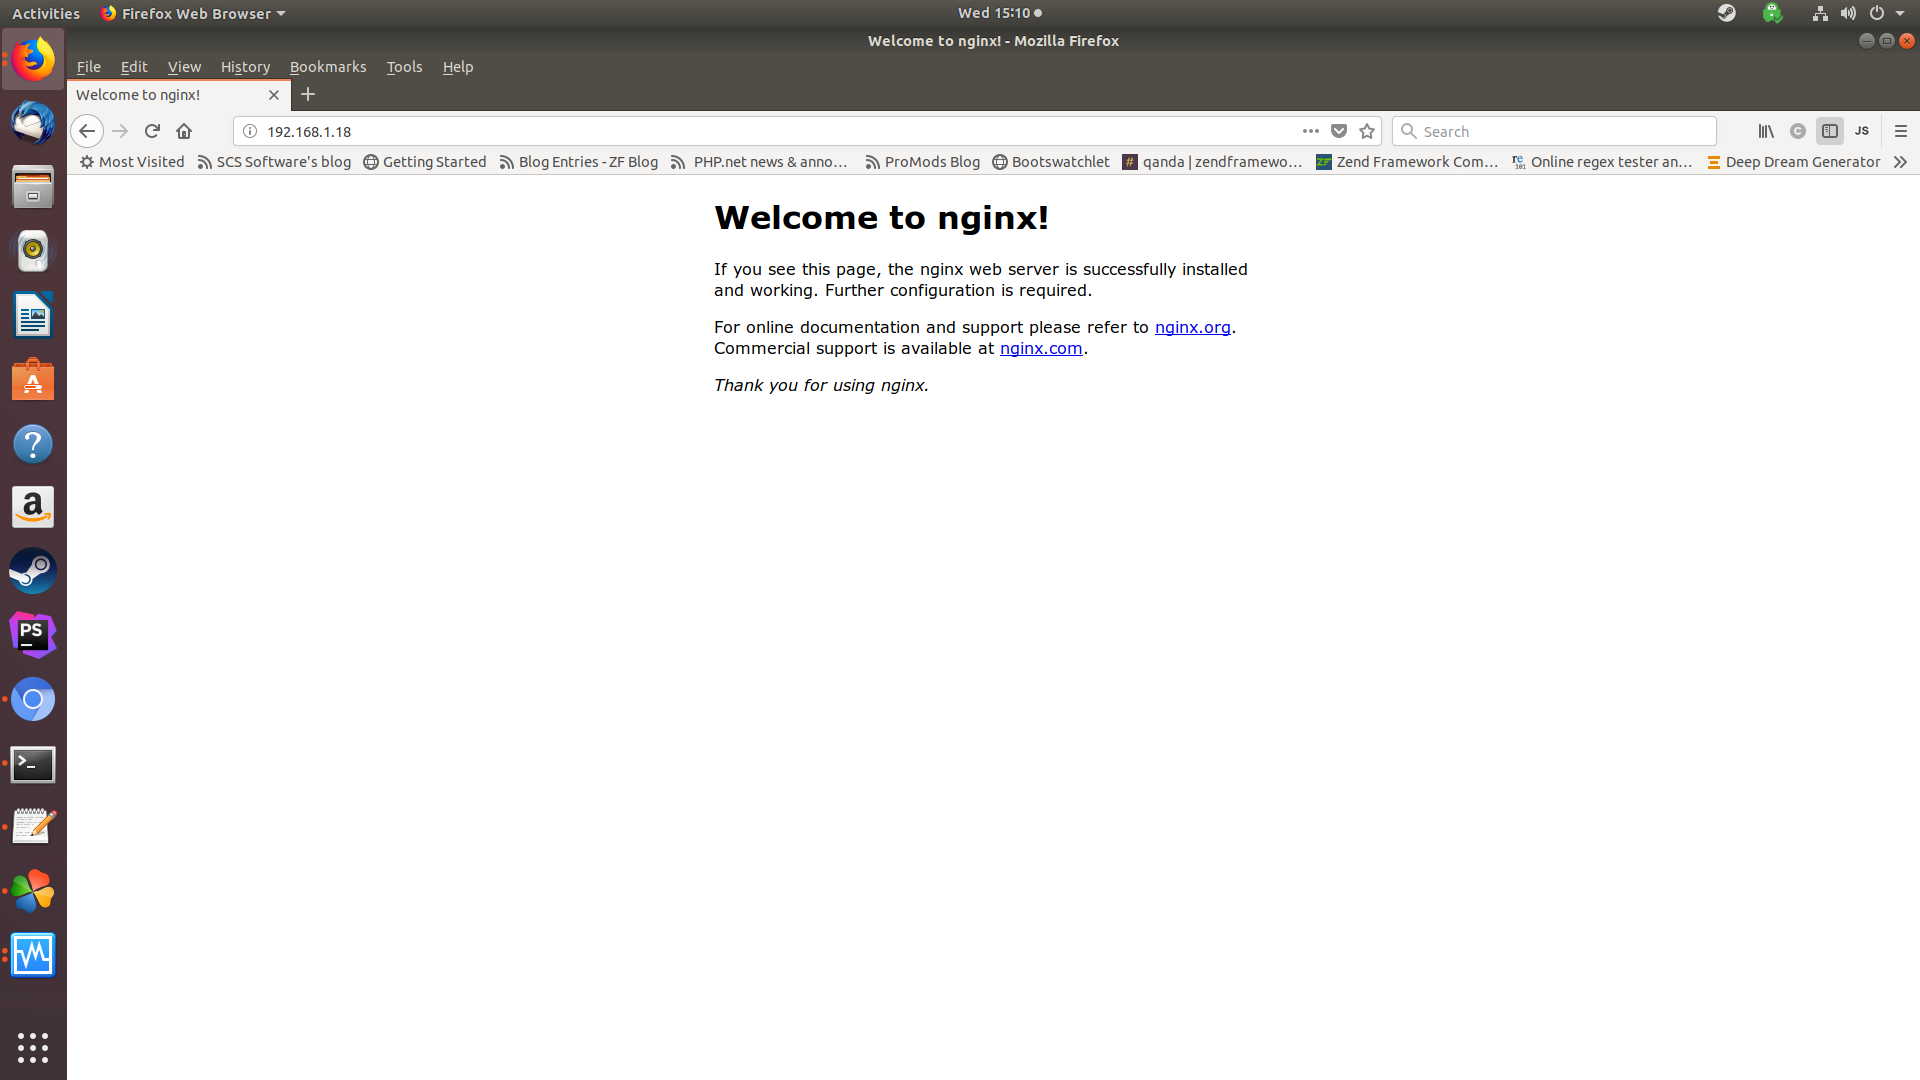Image resolution: width=1920 pixels, height=1080 pixels.
Task: Open Rhythmbox from the dock
Action: click(33, 251)
